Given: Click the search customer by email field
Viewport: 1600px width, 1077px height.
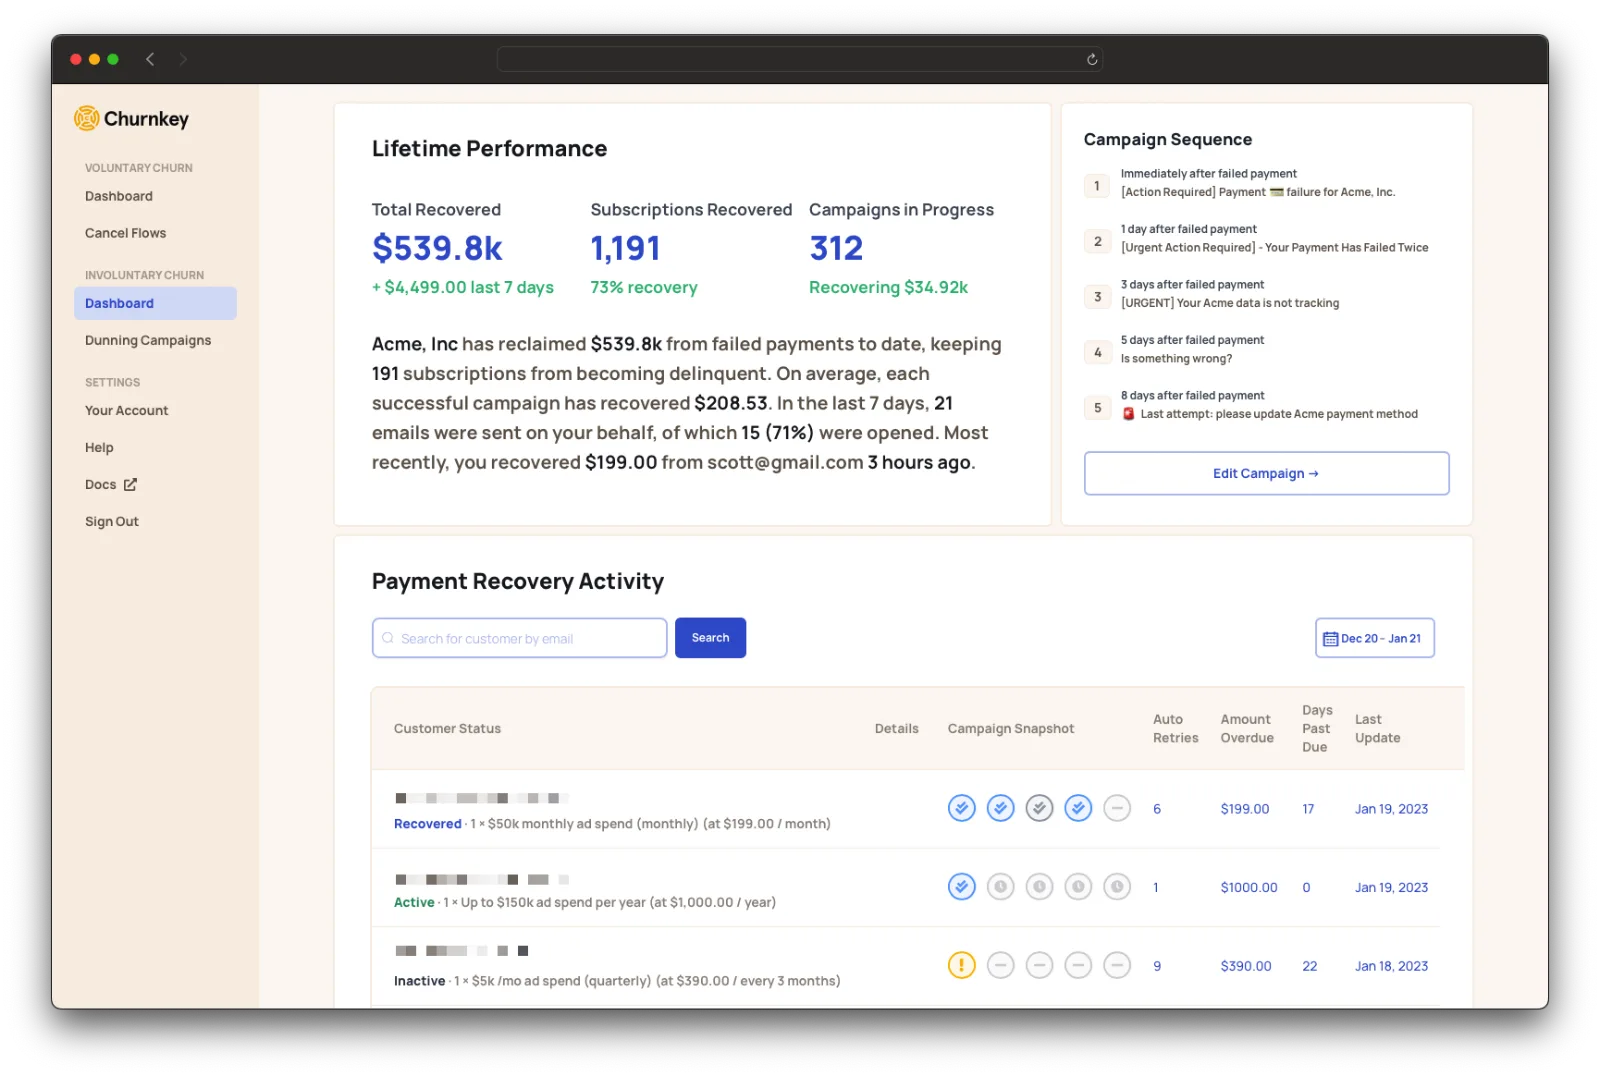Looking at the screenshot, I should (x=519, y=638).
